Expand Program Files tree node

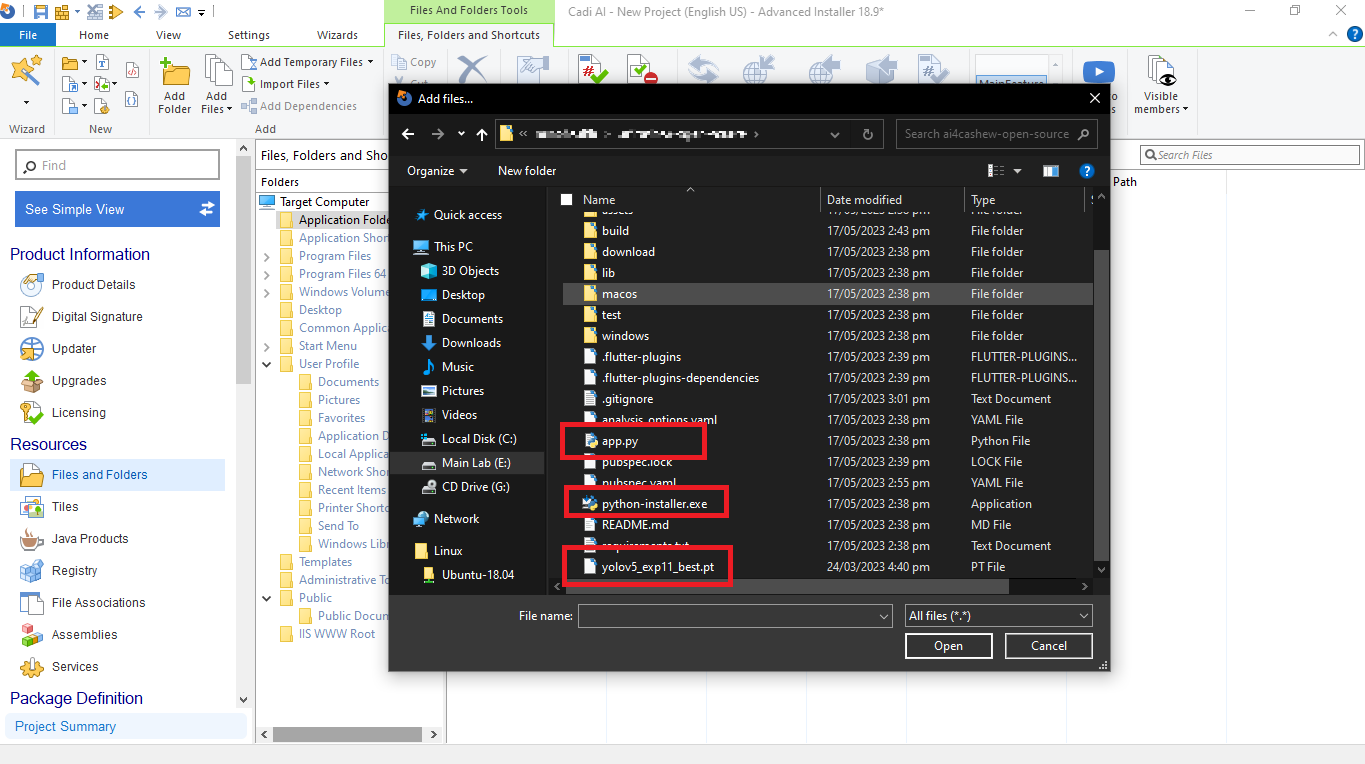(267, 256)
